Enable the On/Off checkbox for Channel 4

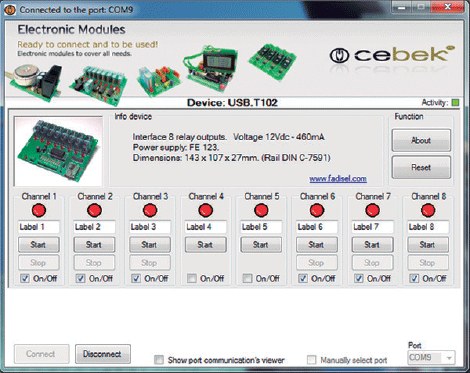192,278
